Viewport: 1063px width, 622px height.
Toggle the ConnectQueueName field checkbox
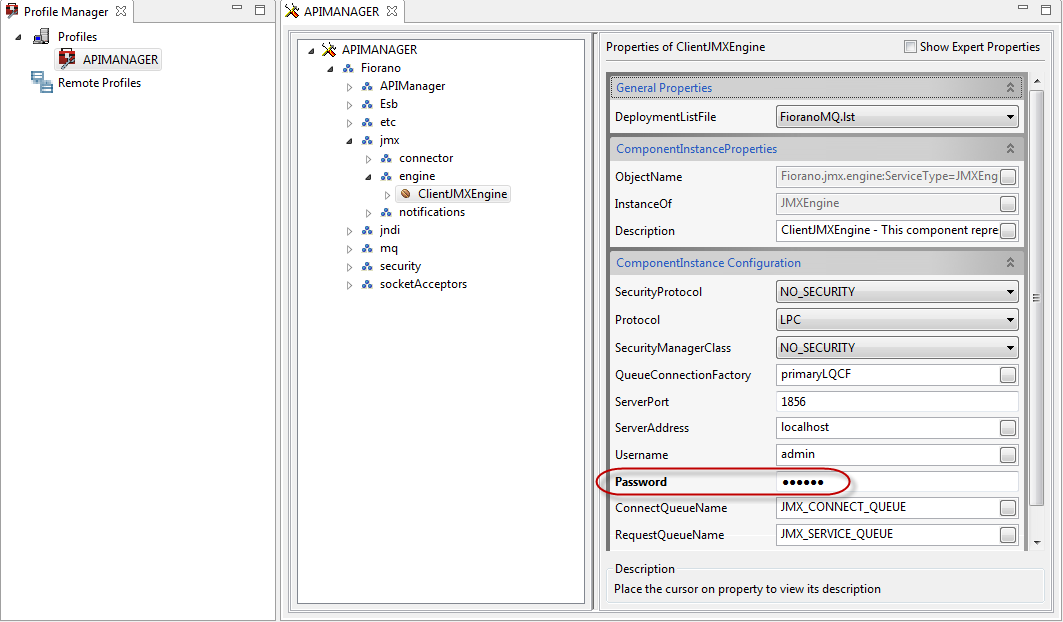click(x=1008, y=507)
